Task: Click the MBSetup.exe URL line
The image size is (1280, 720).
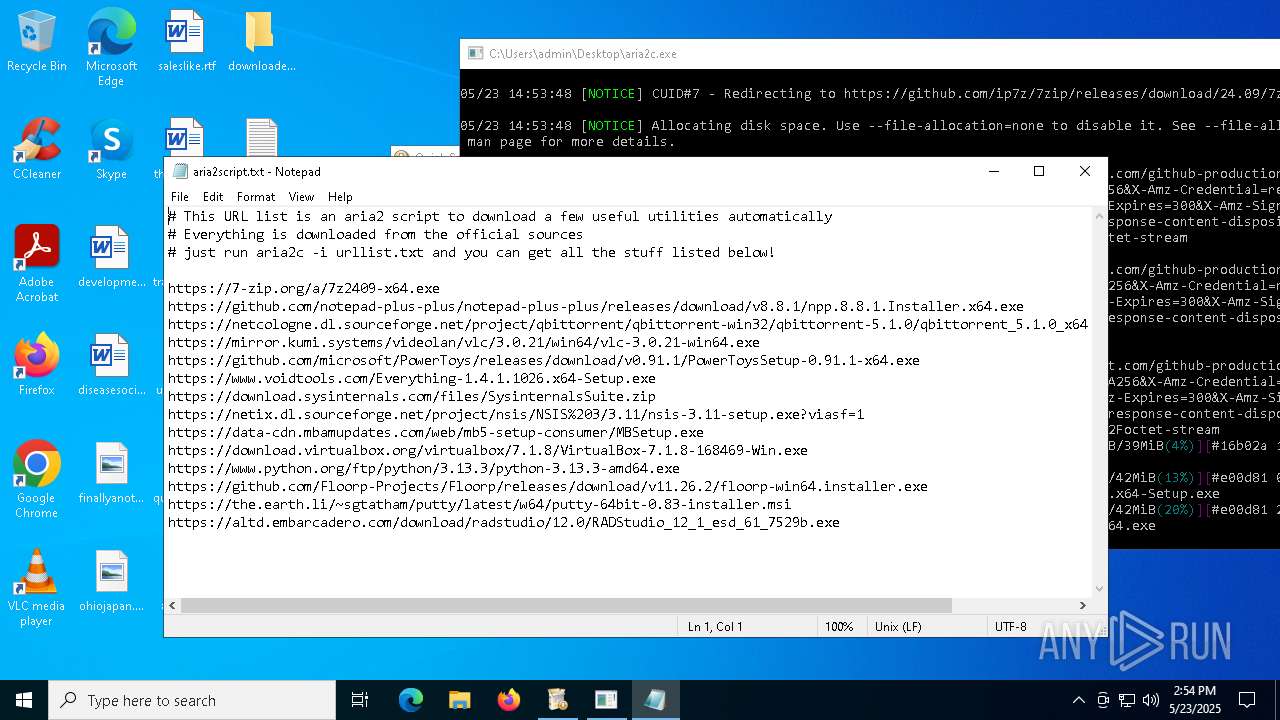Action: (436, 432)
